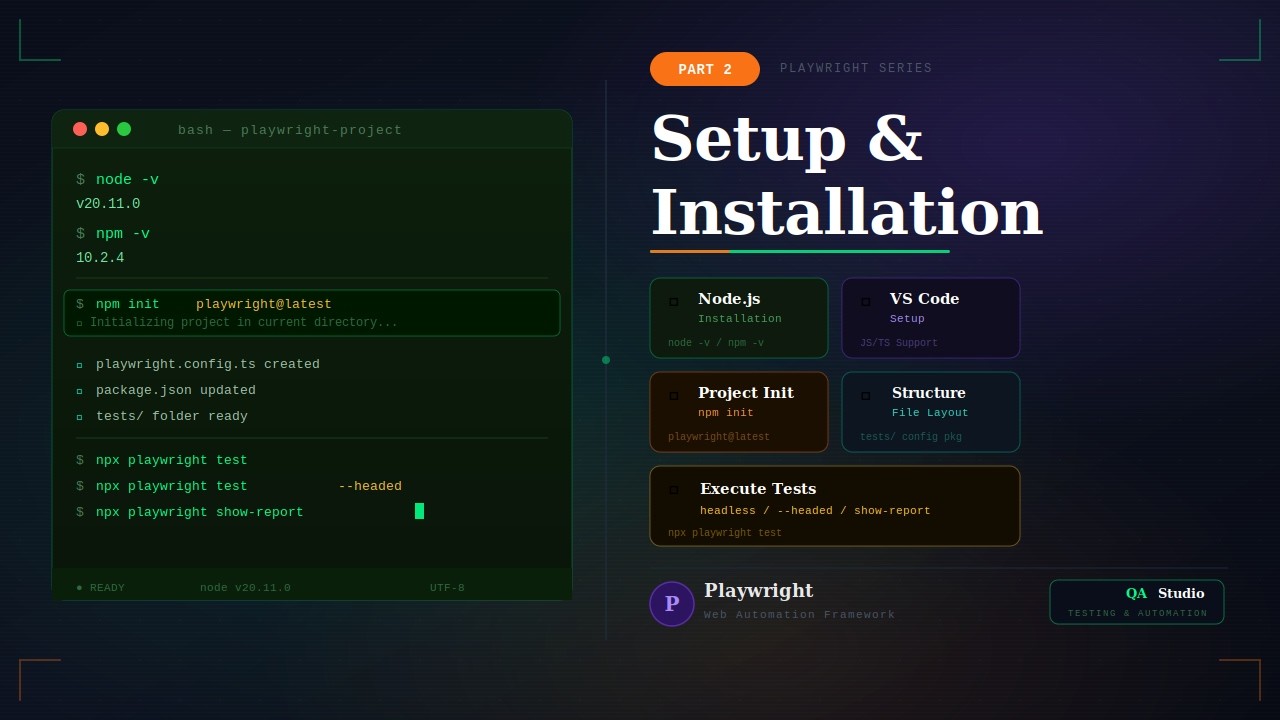Click the terminal title bash — playwright-project
The width and height of the screenshot is (1280, 720).
[x=290, y=130]
